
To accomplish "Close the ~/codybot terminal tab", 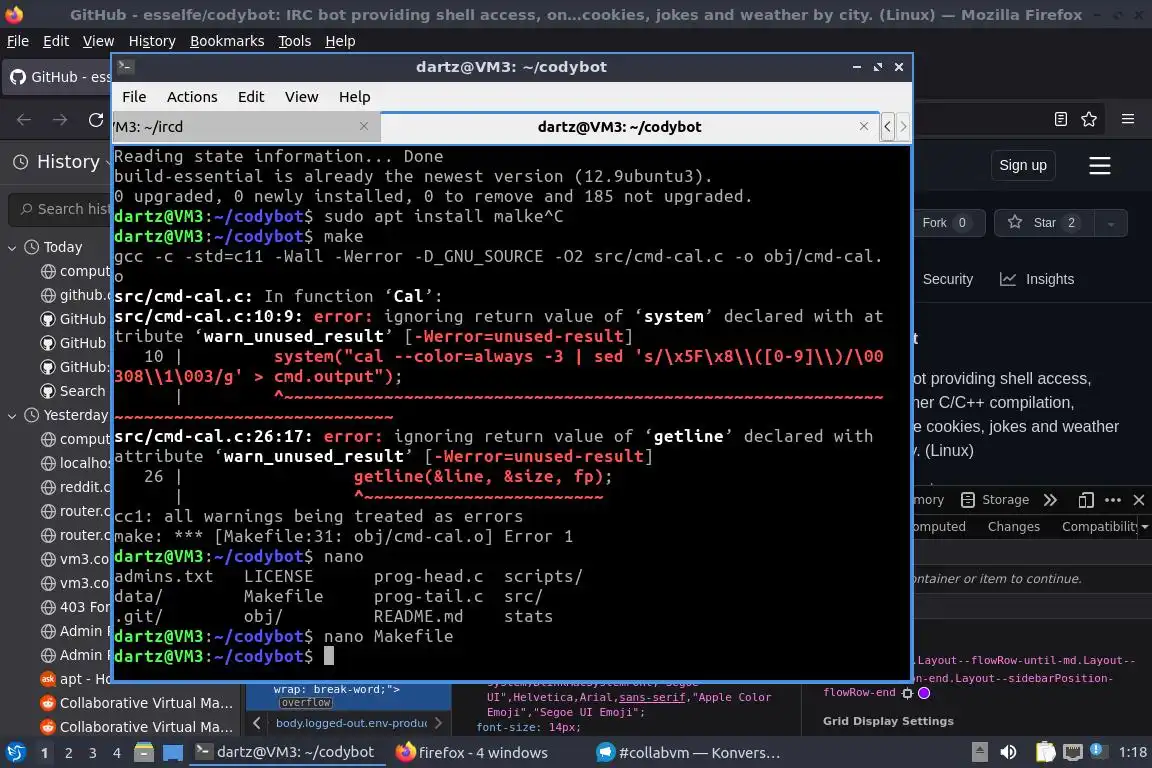I will click(864, 126).
